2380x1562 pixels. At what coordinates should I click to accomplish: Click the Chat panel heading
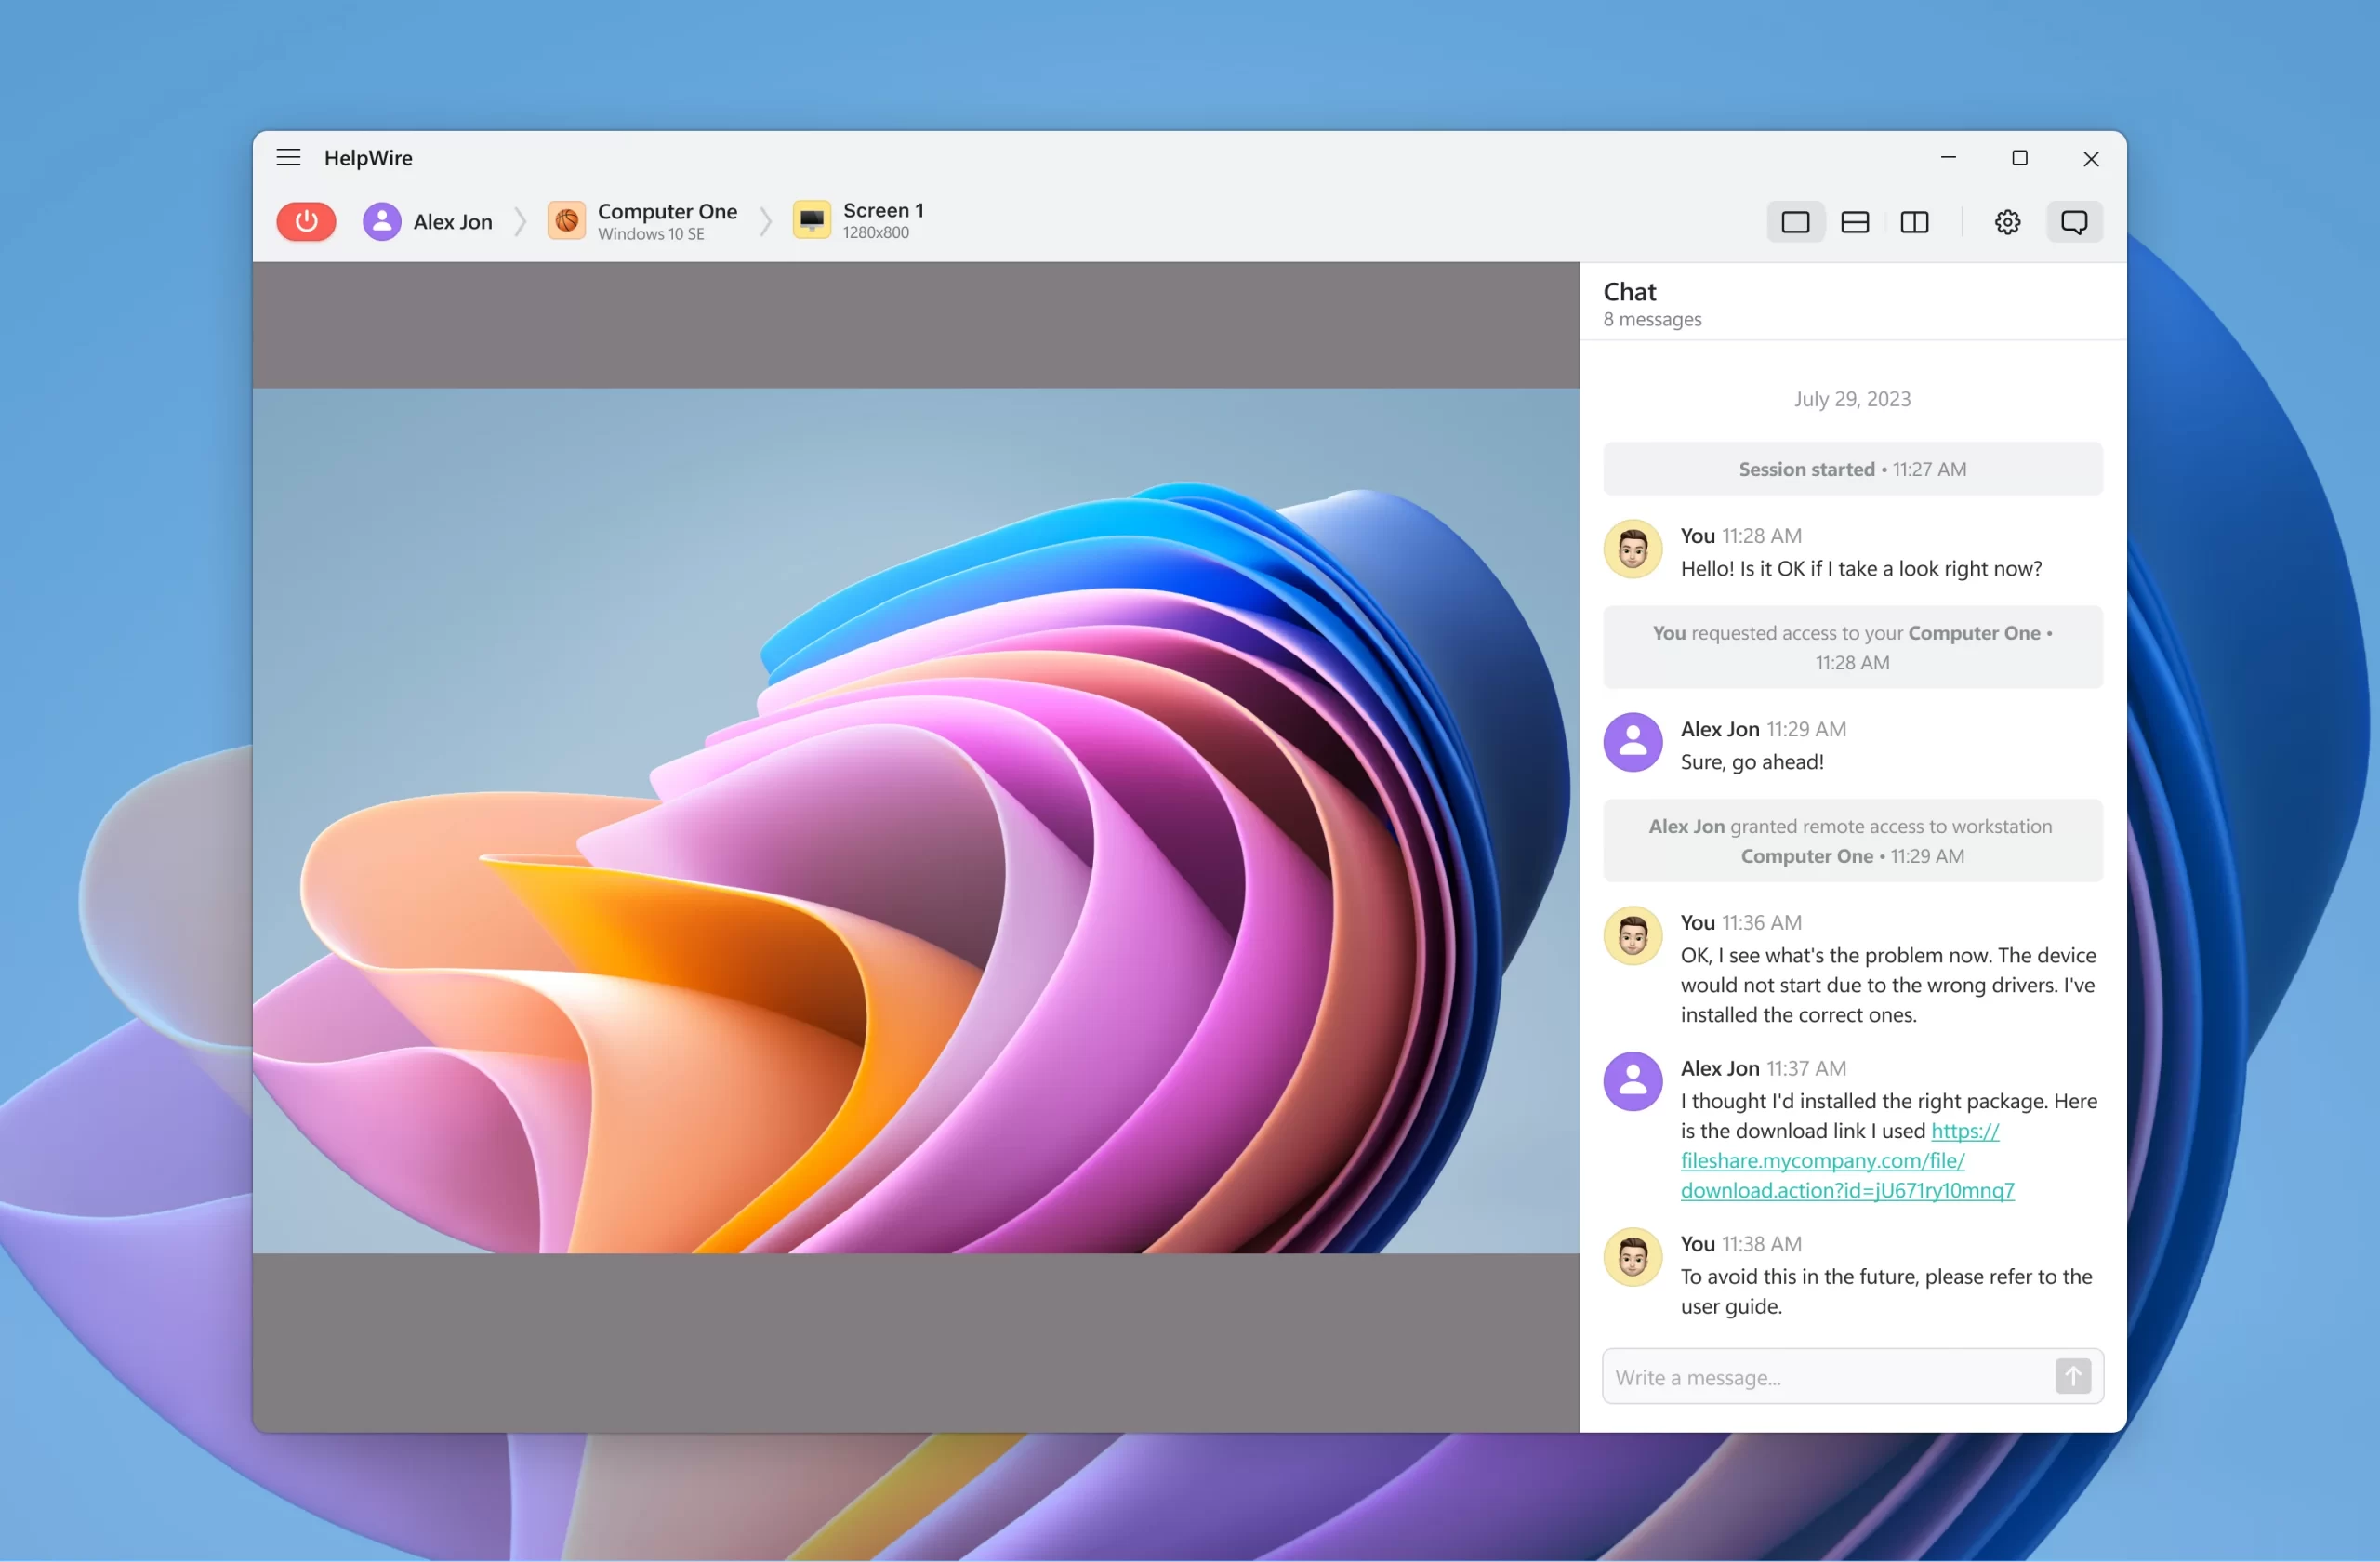1629,292
